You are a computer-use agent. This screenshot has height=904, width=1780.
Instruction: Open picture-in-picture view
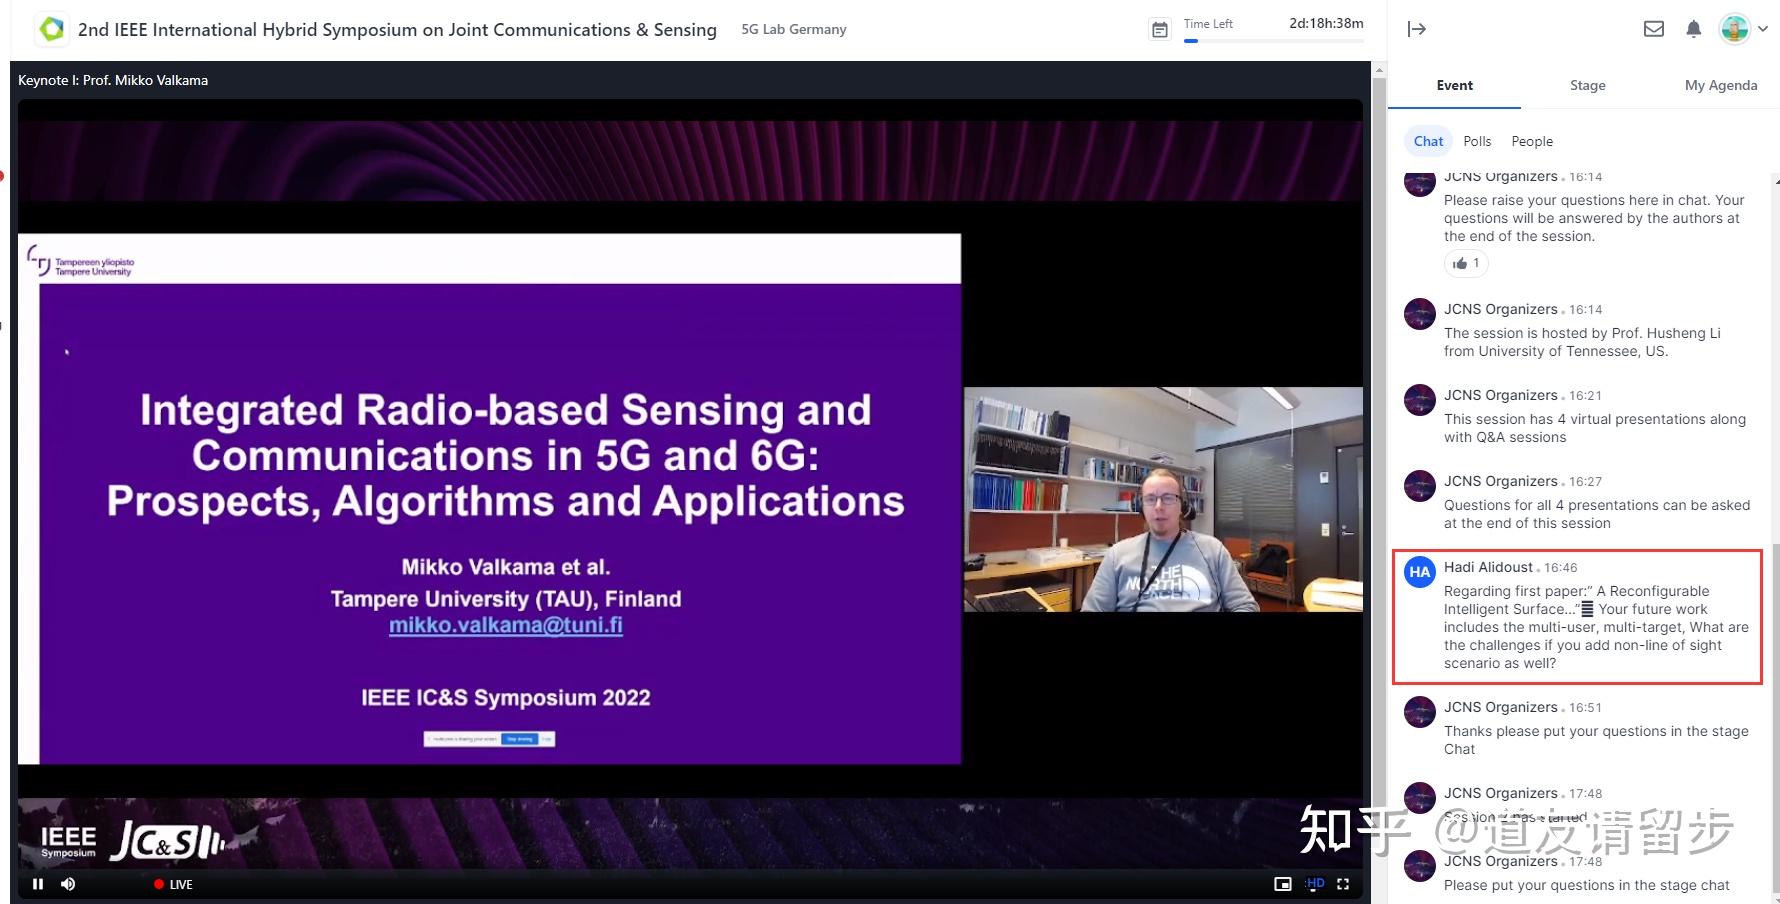pos(1283,884)
